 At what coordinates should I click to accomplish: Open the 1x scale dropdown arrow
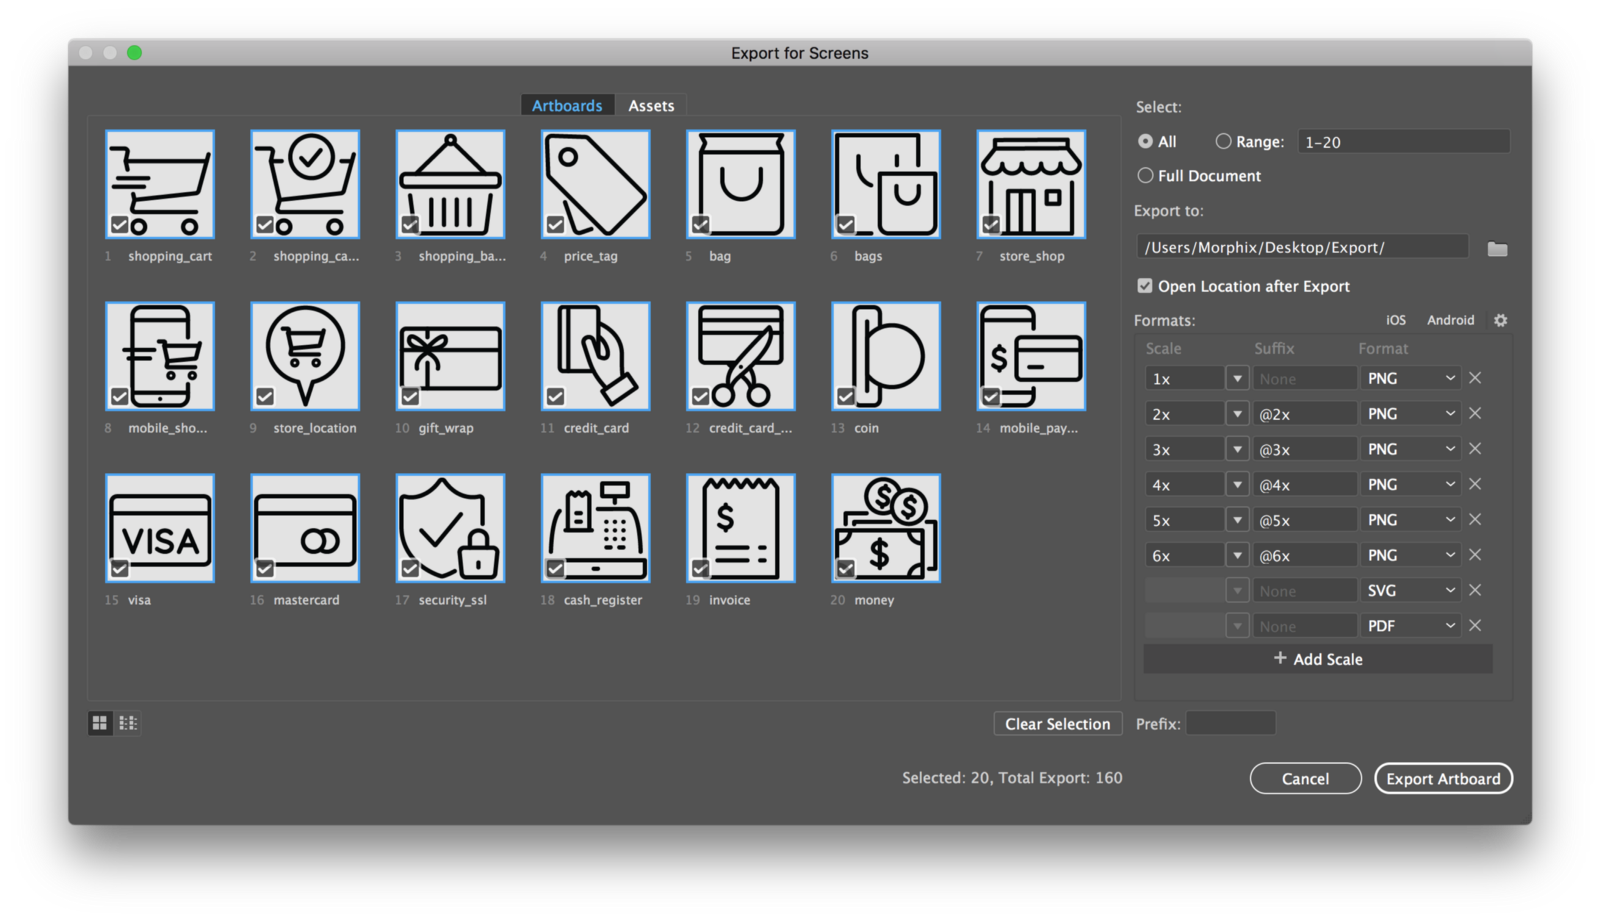point(1237,379)
